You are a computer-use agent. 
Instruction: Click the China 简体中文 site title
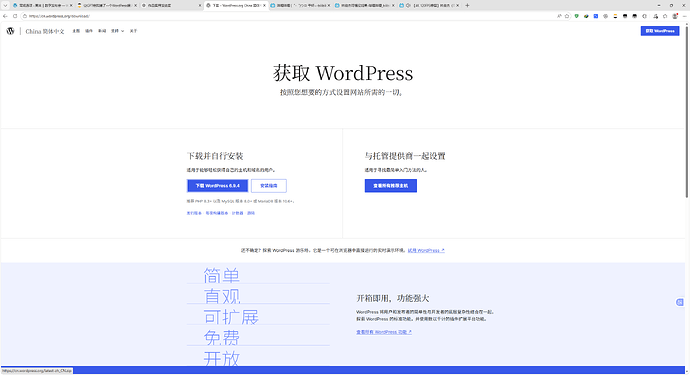pyautogui.click(x=45, y=31)
